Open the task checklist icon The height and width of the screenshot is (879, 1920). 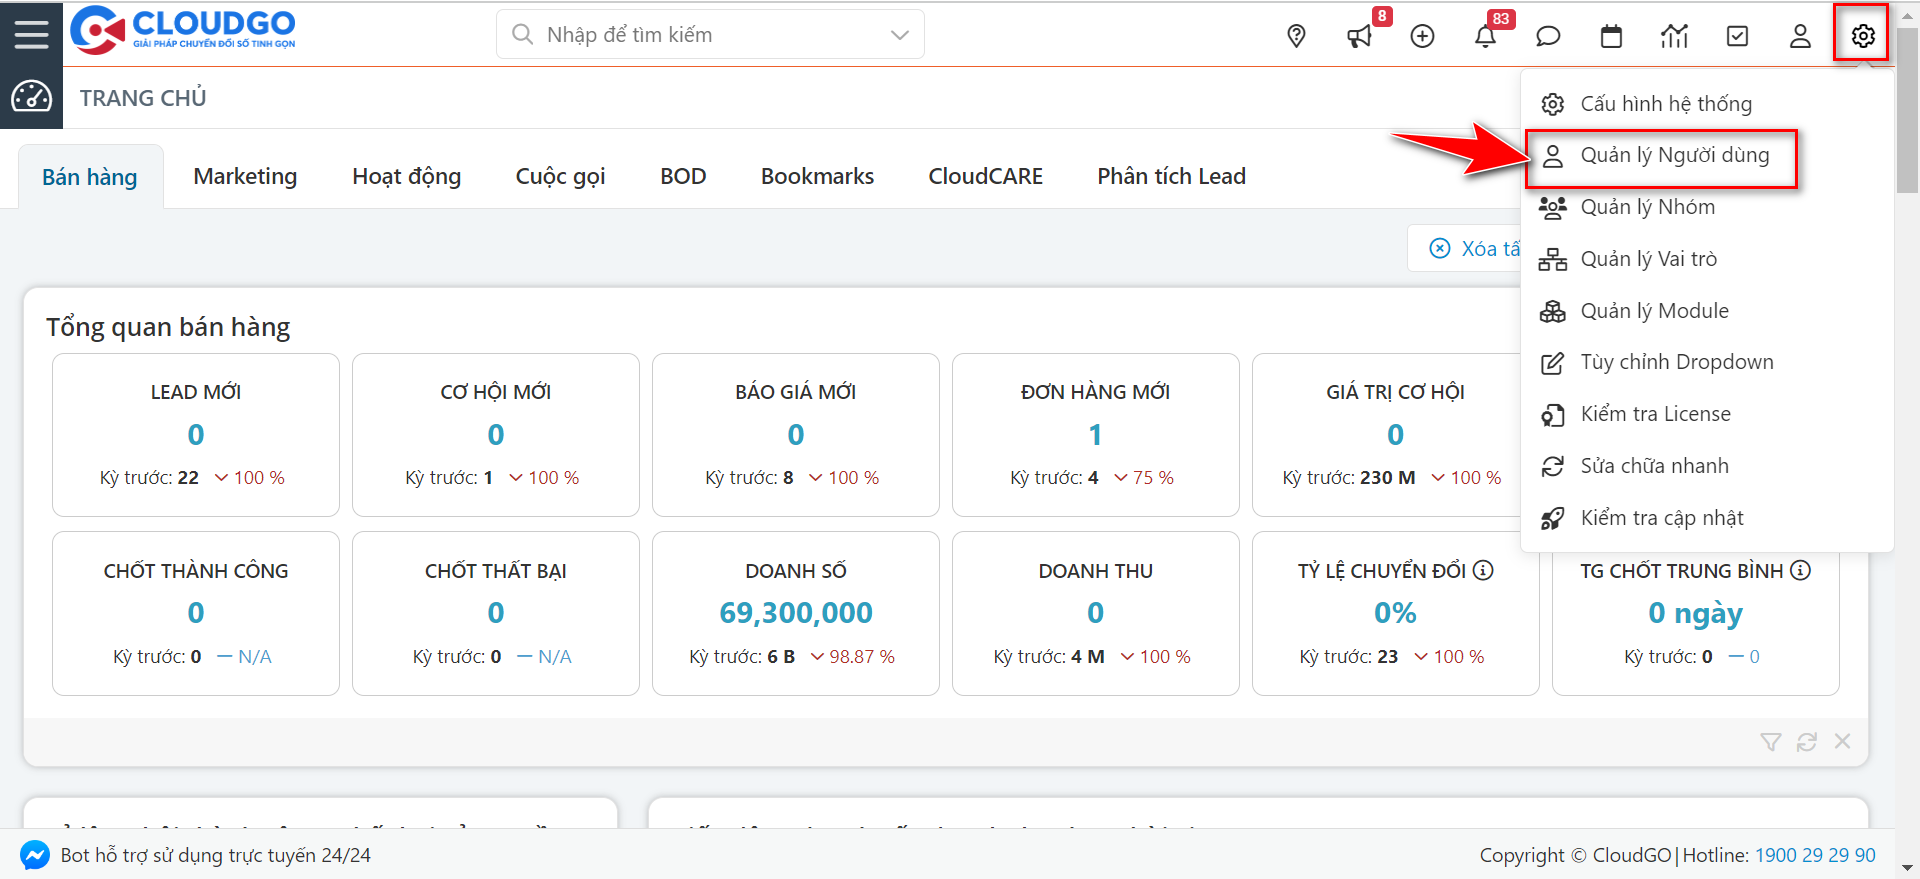pyautogui.click(x=1738, y=36)
